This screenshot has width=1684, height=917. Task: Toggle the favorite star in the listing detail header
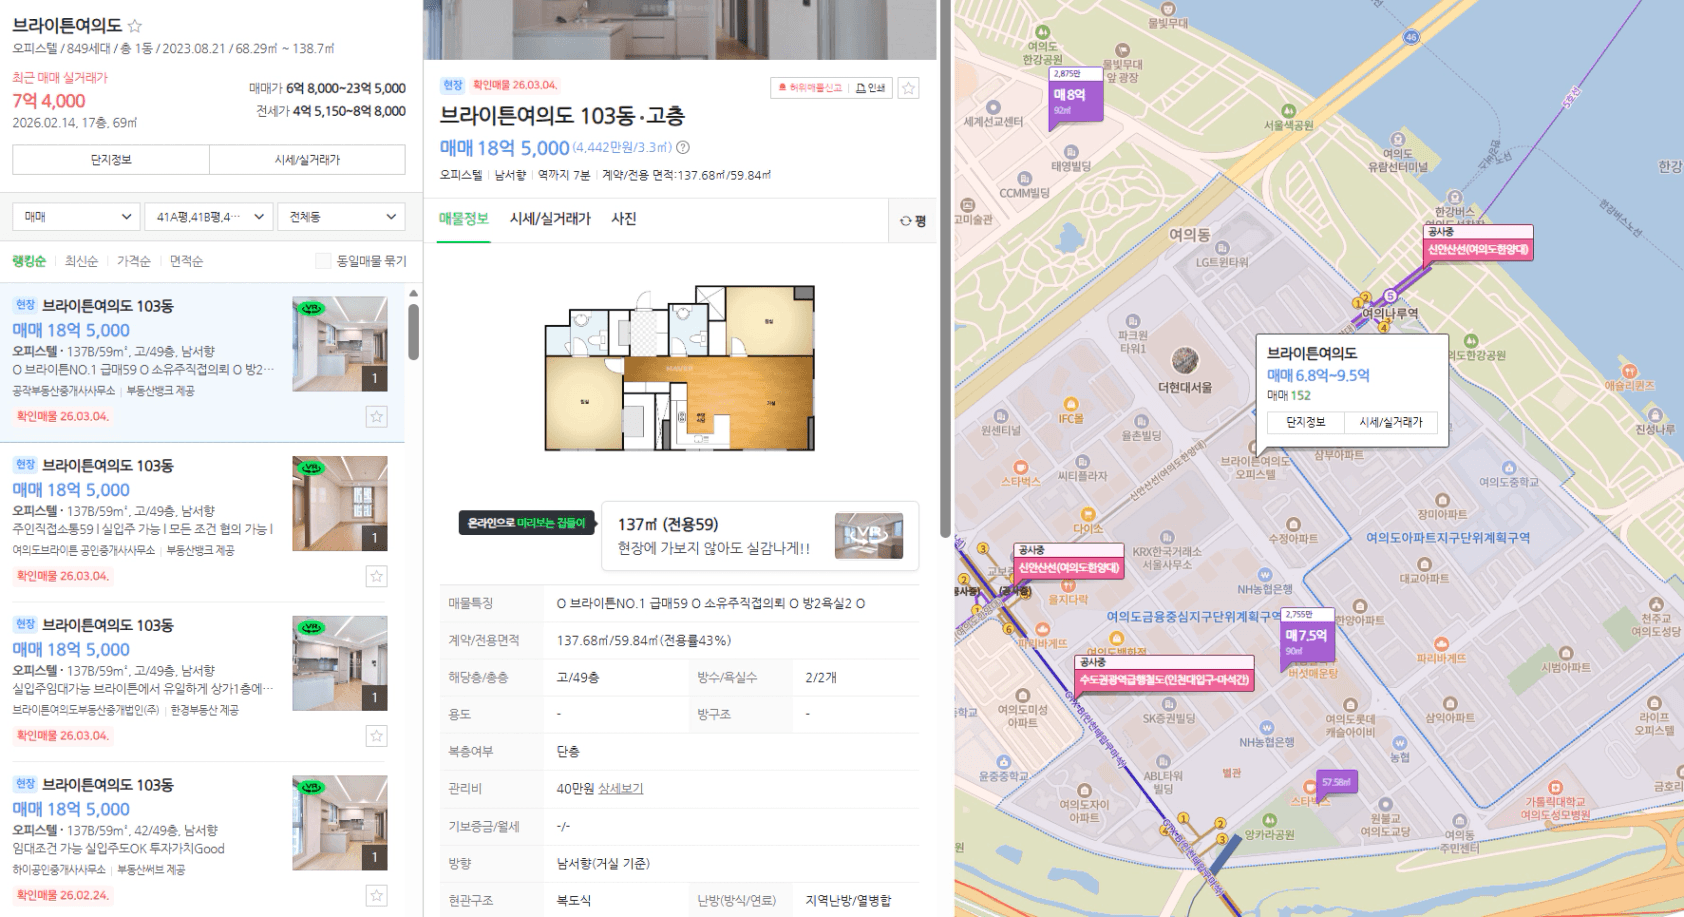(x=908, y=88)
